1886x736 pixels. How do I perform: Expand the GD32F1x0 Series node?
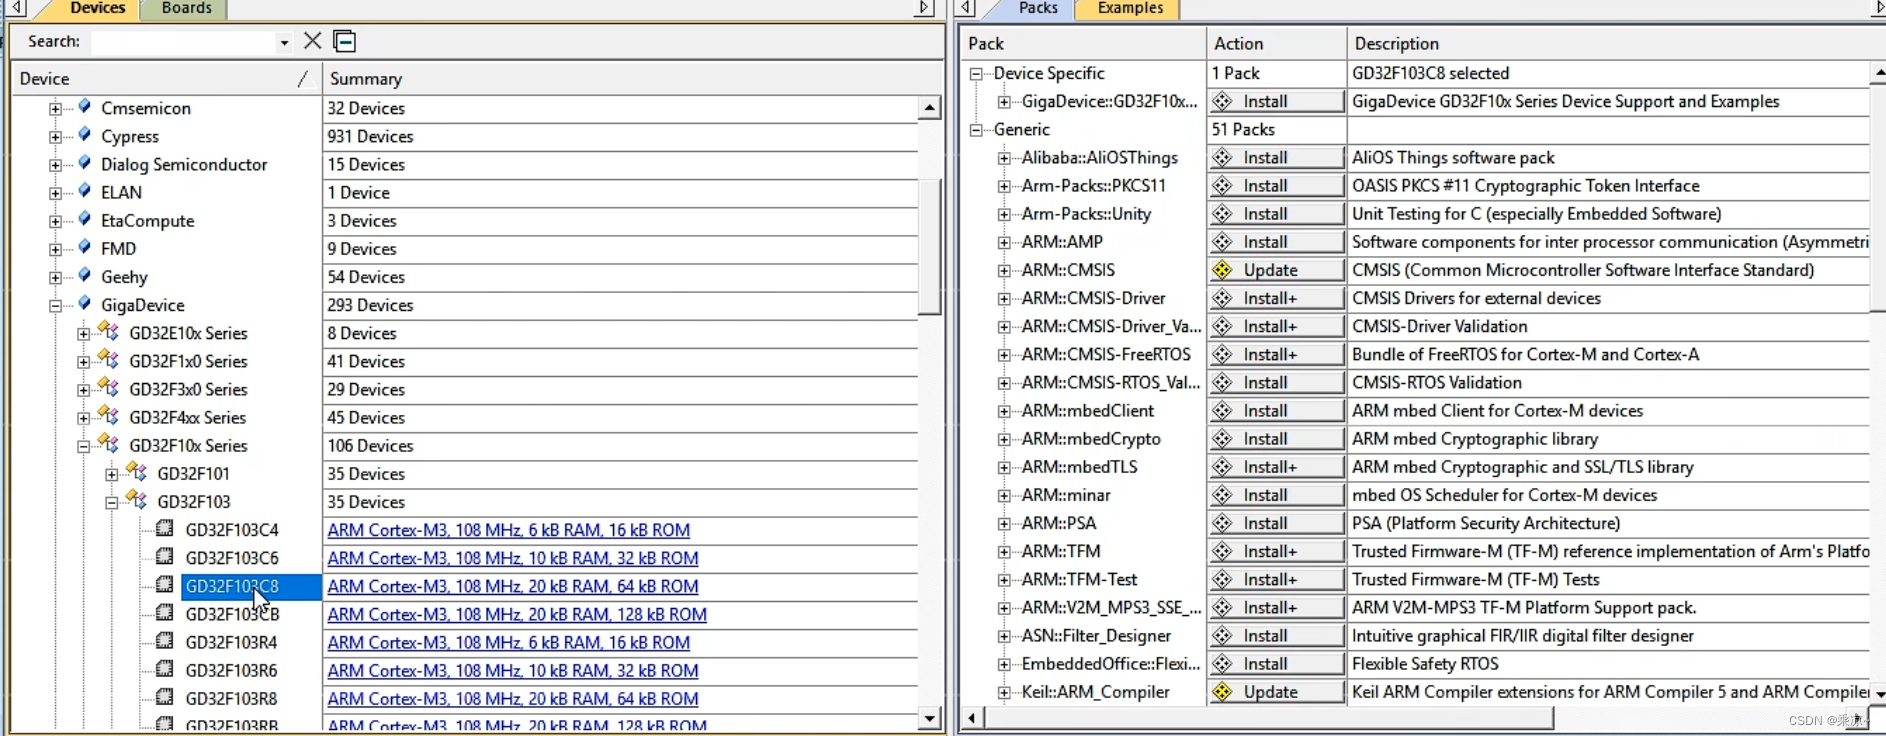(x=83, y=361)
